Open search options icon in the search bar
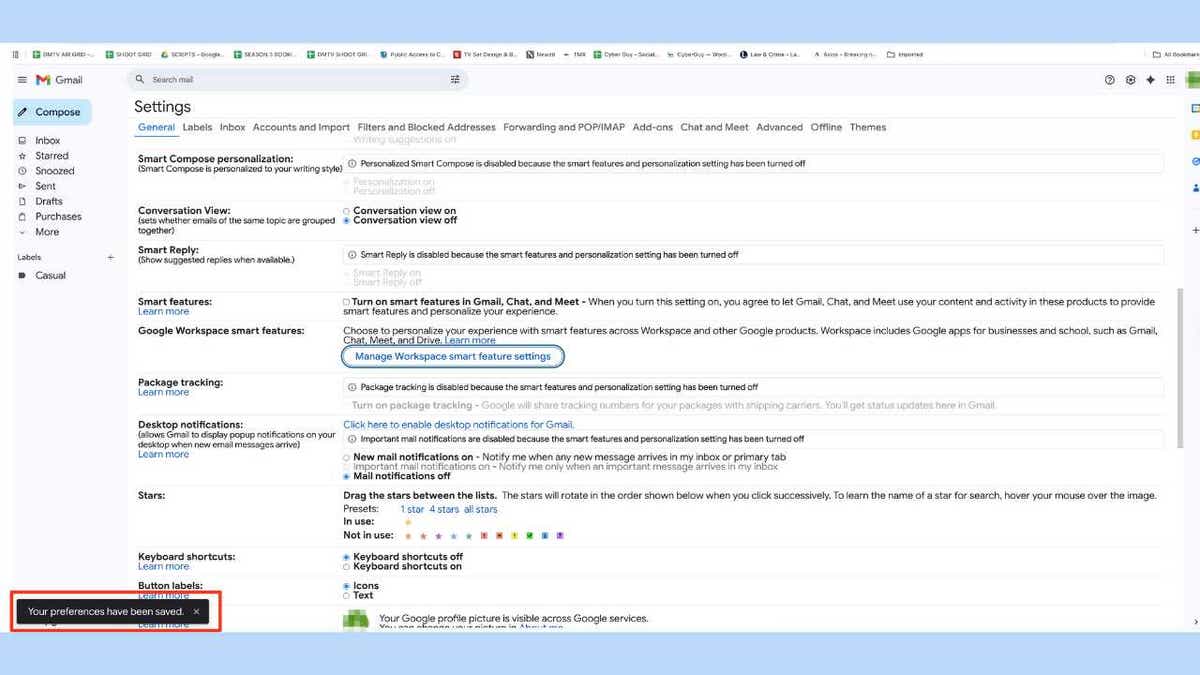 pos(455,79)
